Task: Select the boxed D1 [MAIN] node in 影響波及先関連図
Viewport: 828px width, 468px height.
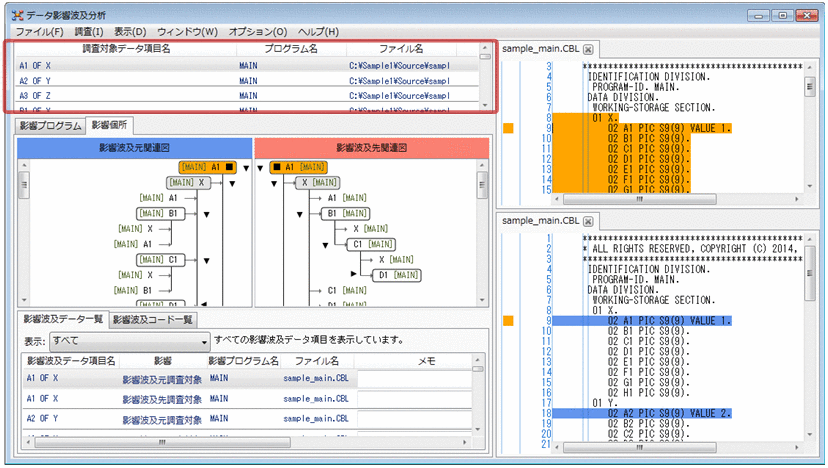Action: [397, 275]
